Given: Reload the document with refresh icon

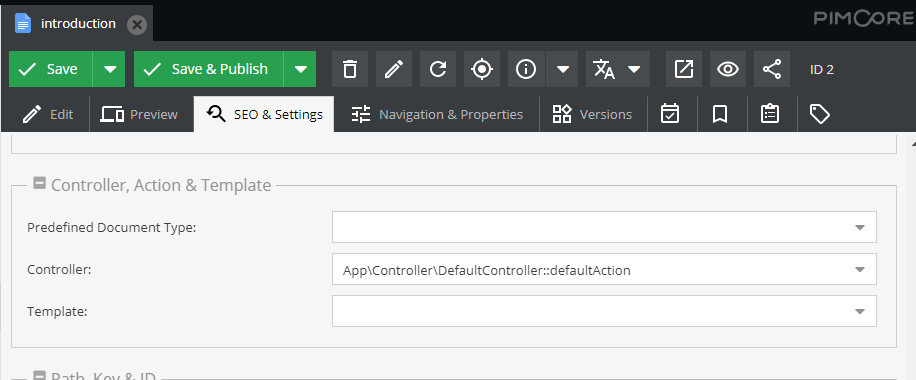Looking at the screenshot, I should [438, 69].
